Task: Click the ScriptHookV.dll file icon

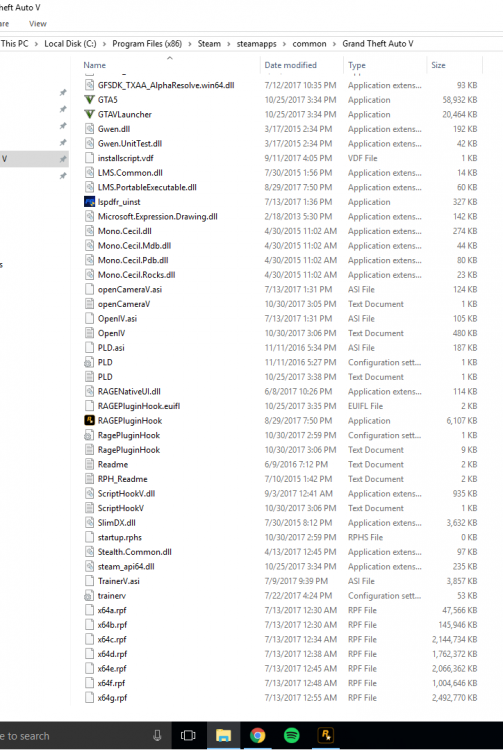Action: pos(89,493)
